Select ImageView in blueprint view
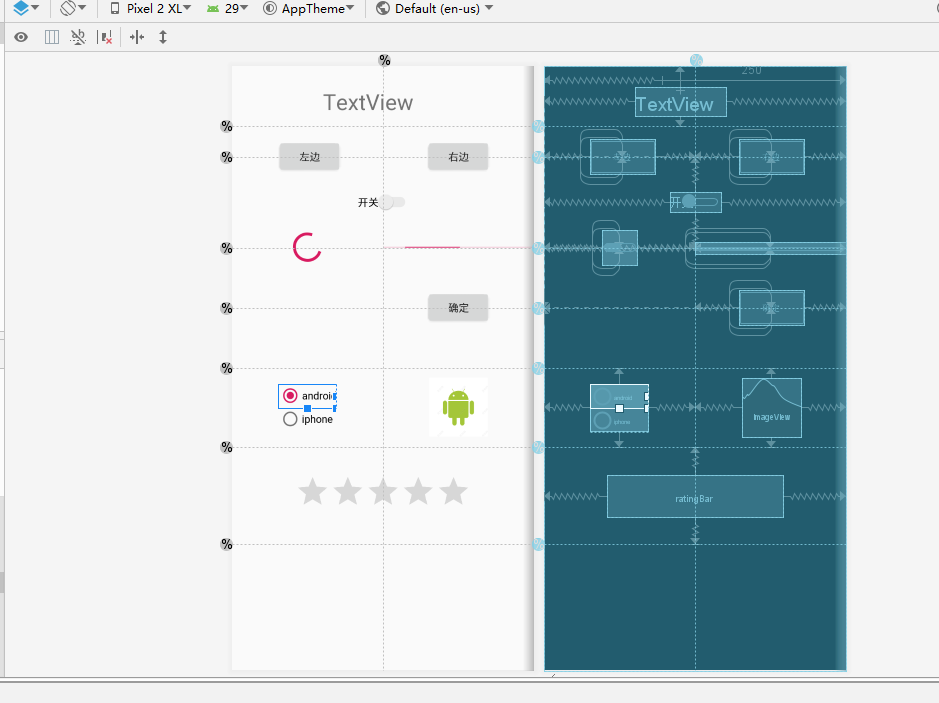Screen dimensions: 939x703 click(771, 408)
